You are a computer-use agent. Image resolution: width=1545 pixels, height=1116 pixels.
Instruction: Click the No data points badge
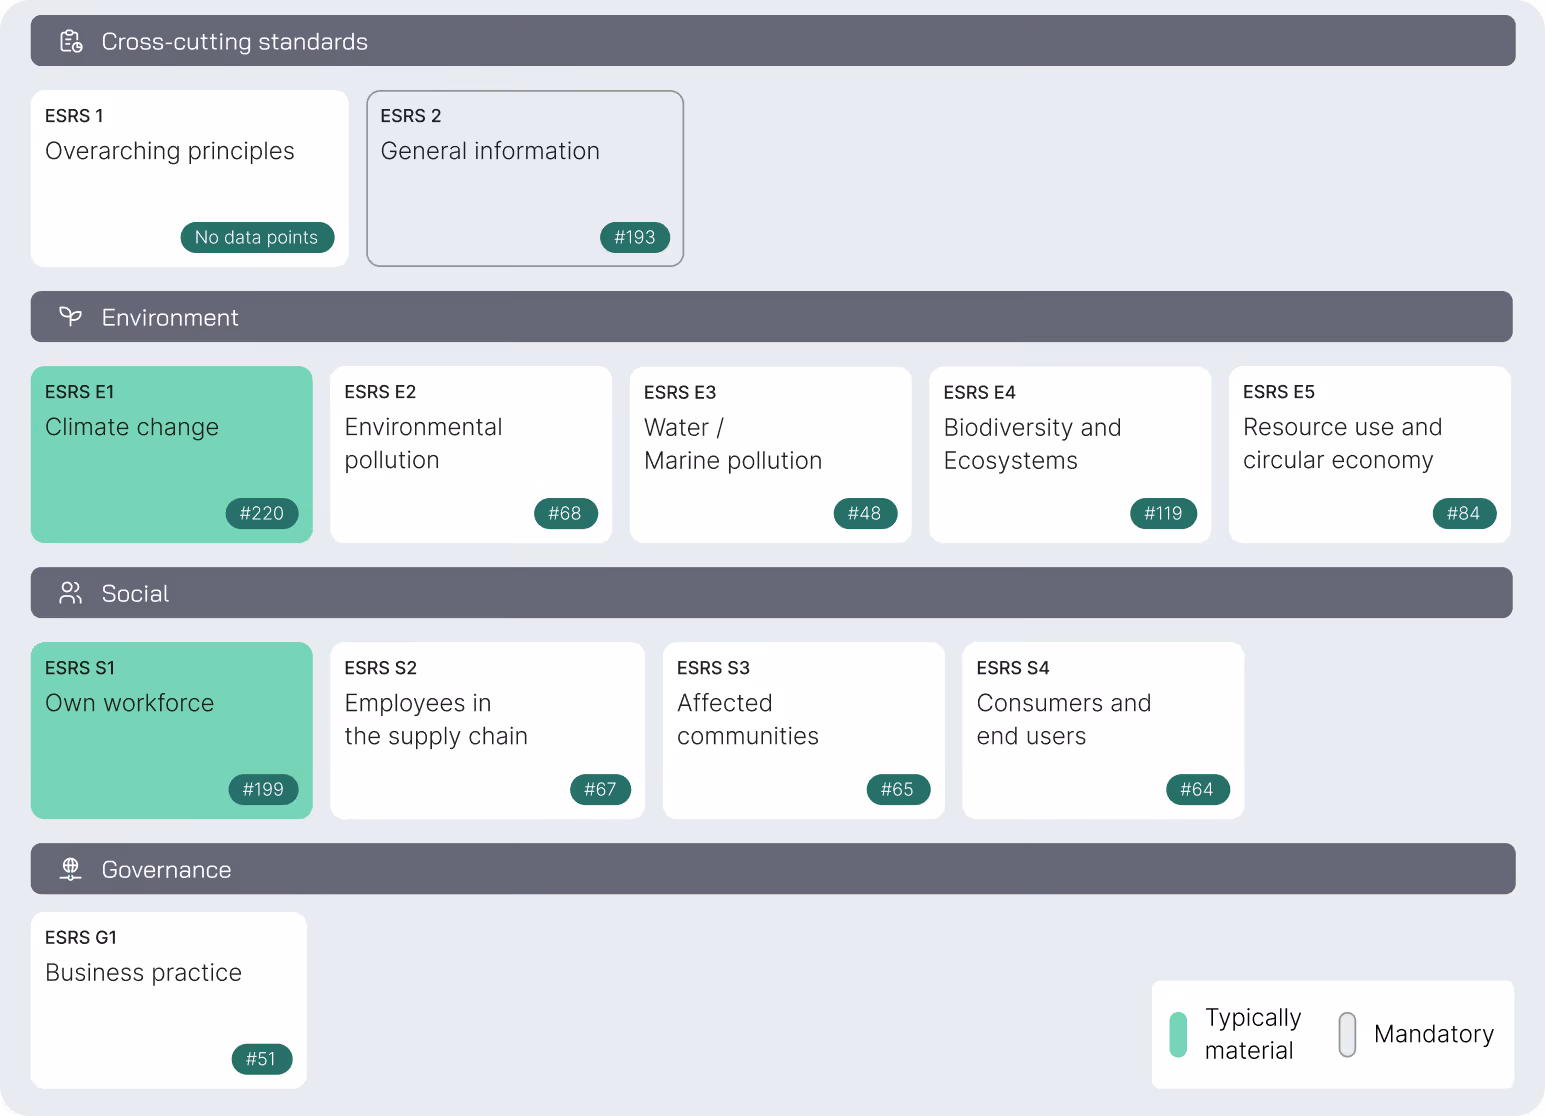click(x=257, y=238)
